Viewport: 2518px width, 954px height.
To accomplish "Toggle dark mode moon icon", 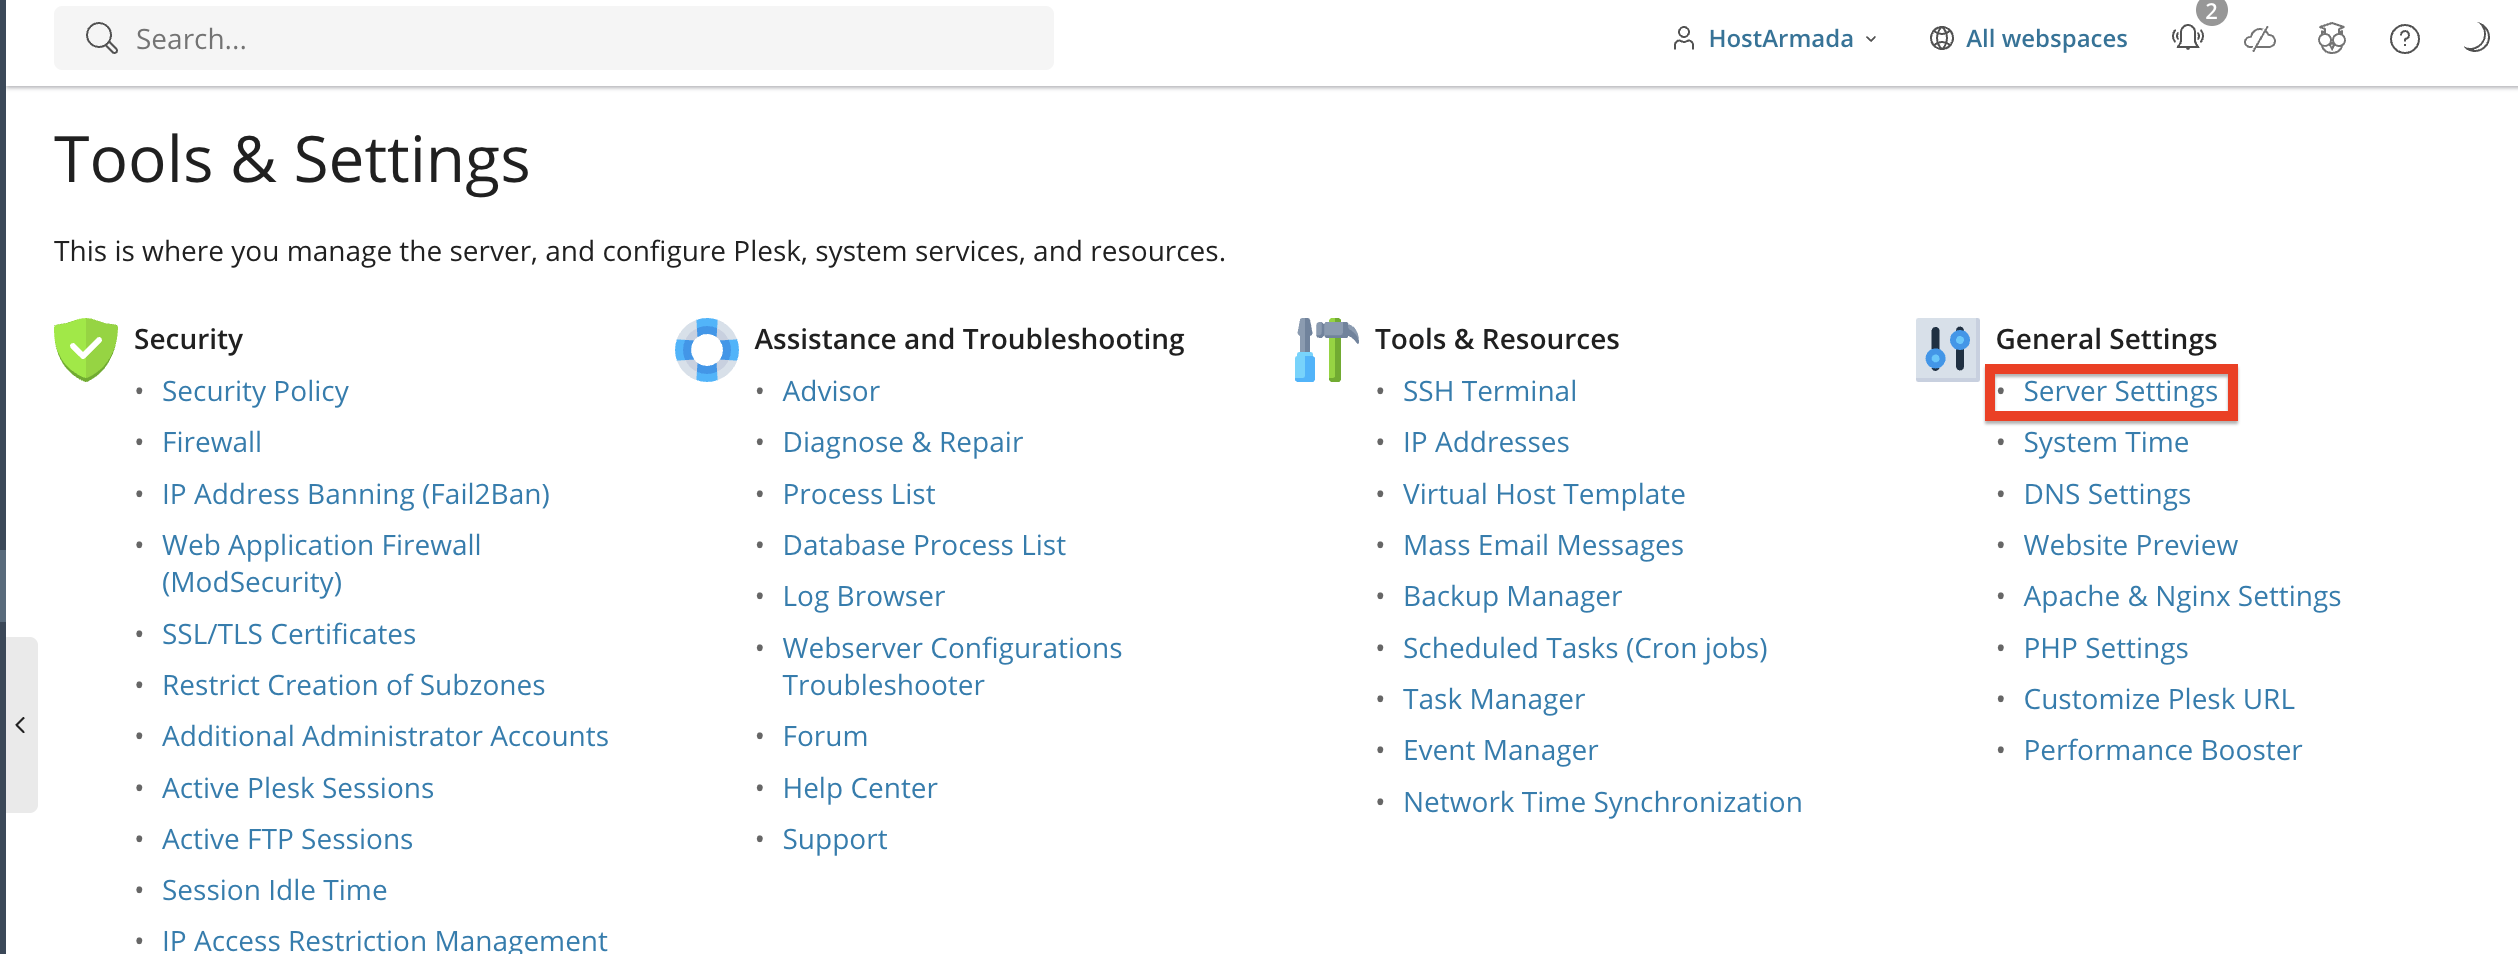I will point(2476,39).
